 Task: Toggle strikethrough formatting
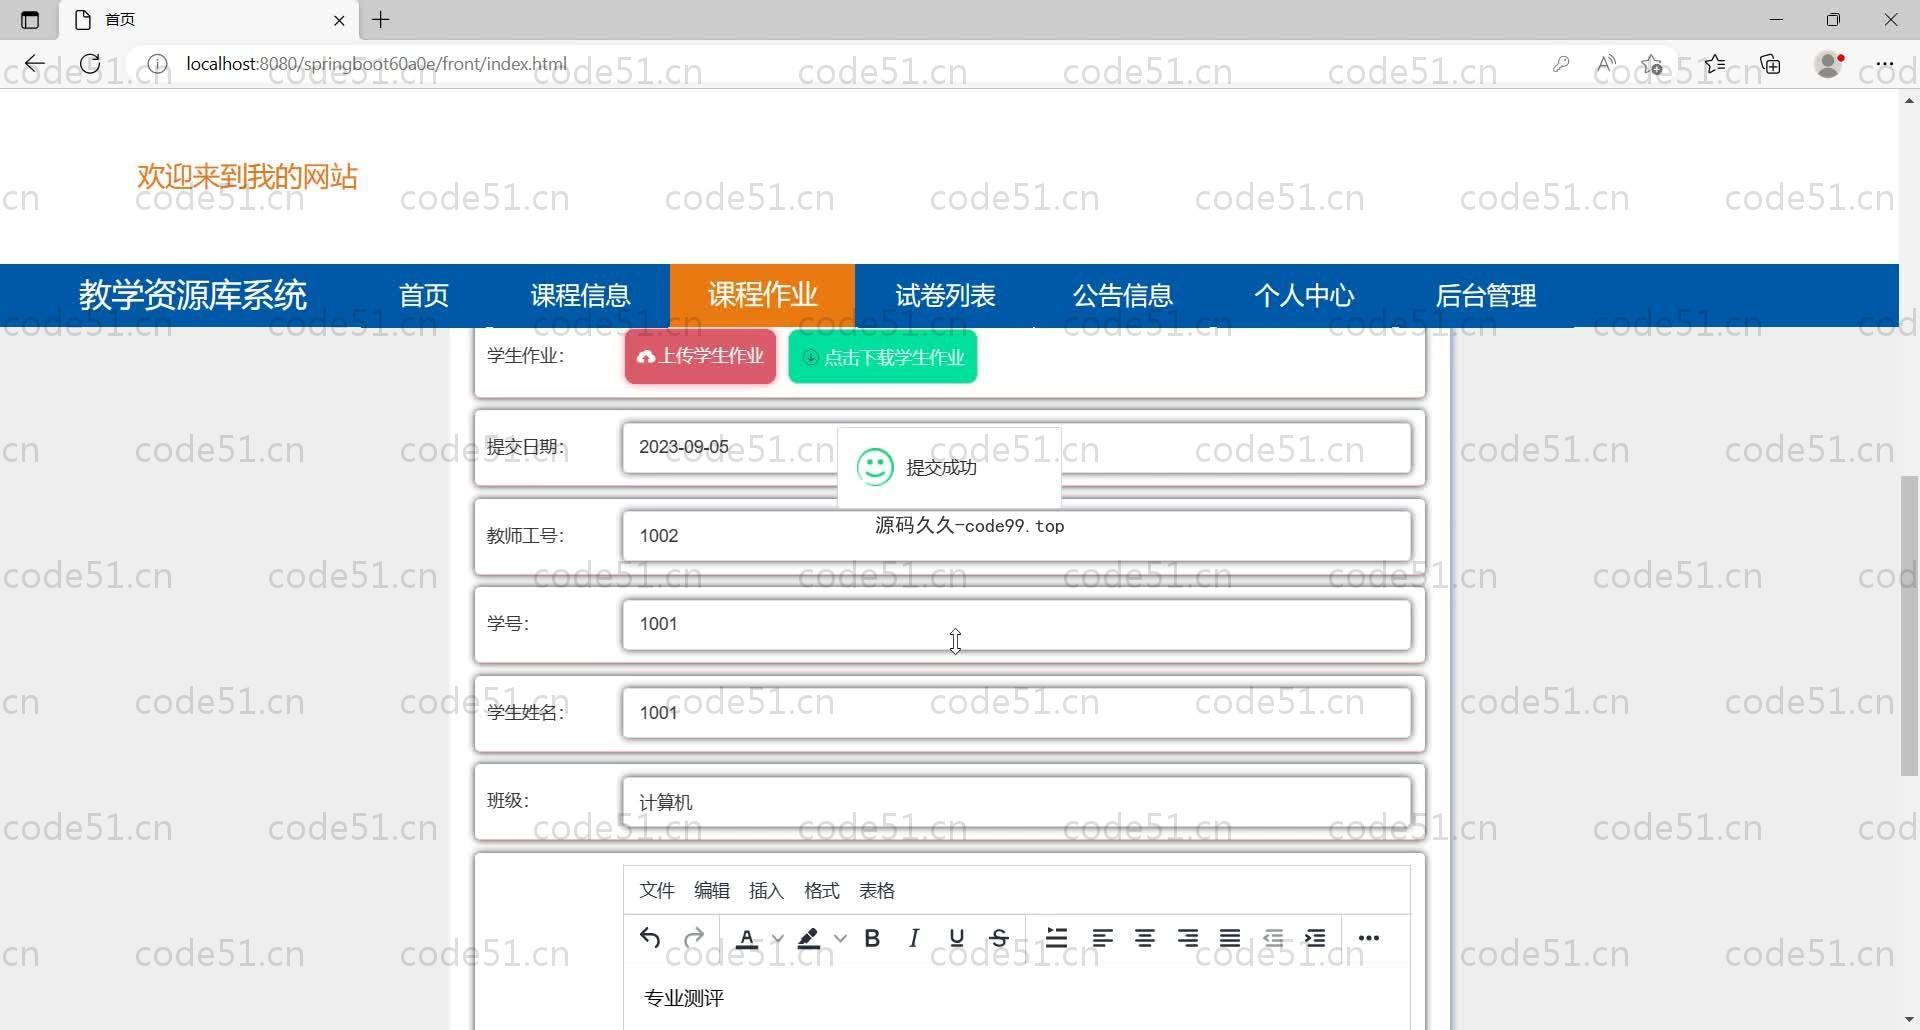pyautogui.click(x=999, y=938)
